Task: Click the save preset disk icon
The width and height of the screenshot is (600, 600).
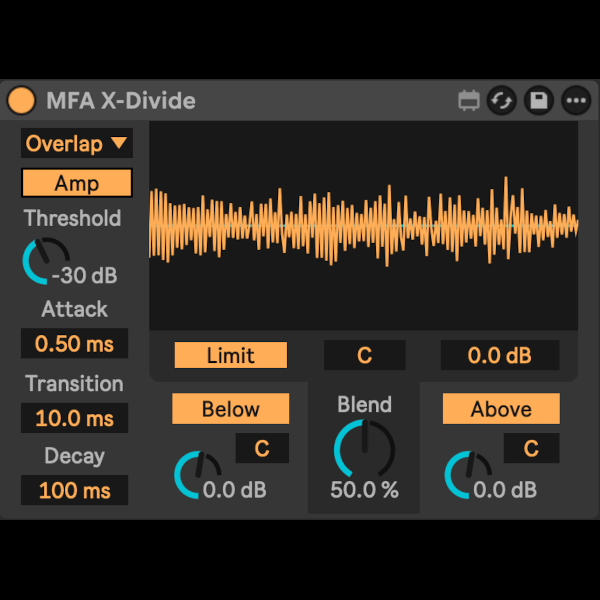Action: click(x=539, y=101)
